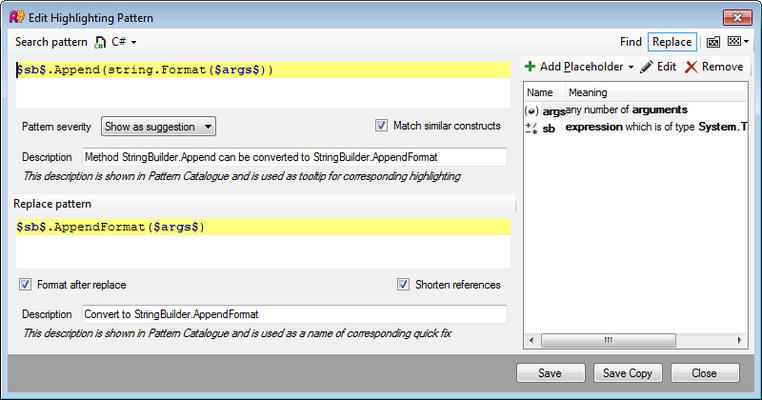The width and height of the screenshot is (762, 400).
Task: Select the Replace mode tab
Action: pos(671,42)
